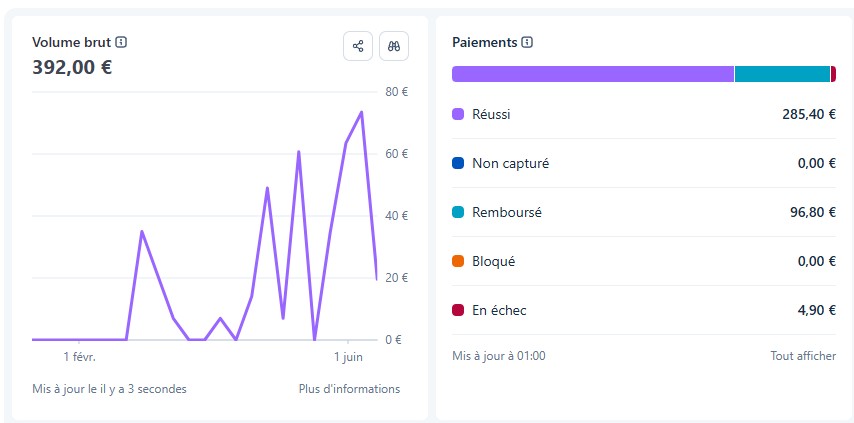
Task: Click the 20 € axis label
Action: [396, 278]
